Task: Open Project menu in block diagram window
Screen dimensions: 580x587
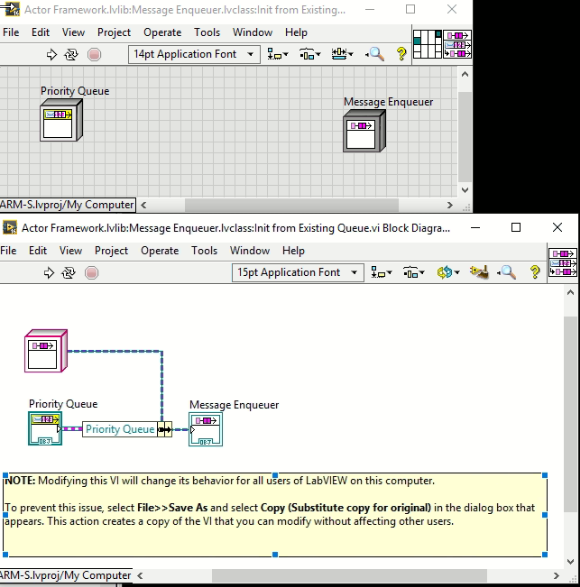Action: 111,250
